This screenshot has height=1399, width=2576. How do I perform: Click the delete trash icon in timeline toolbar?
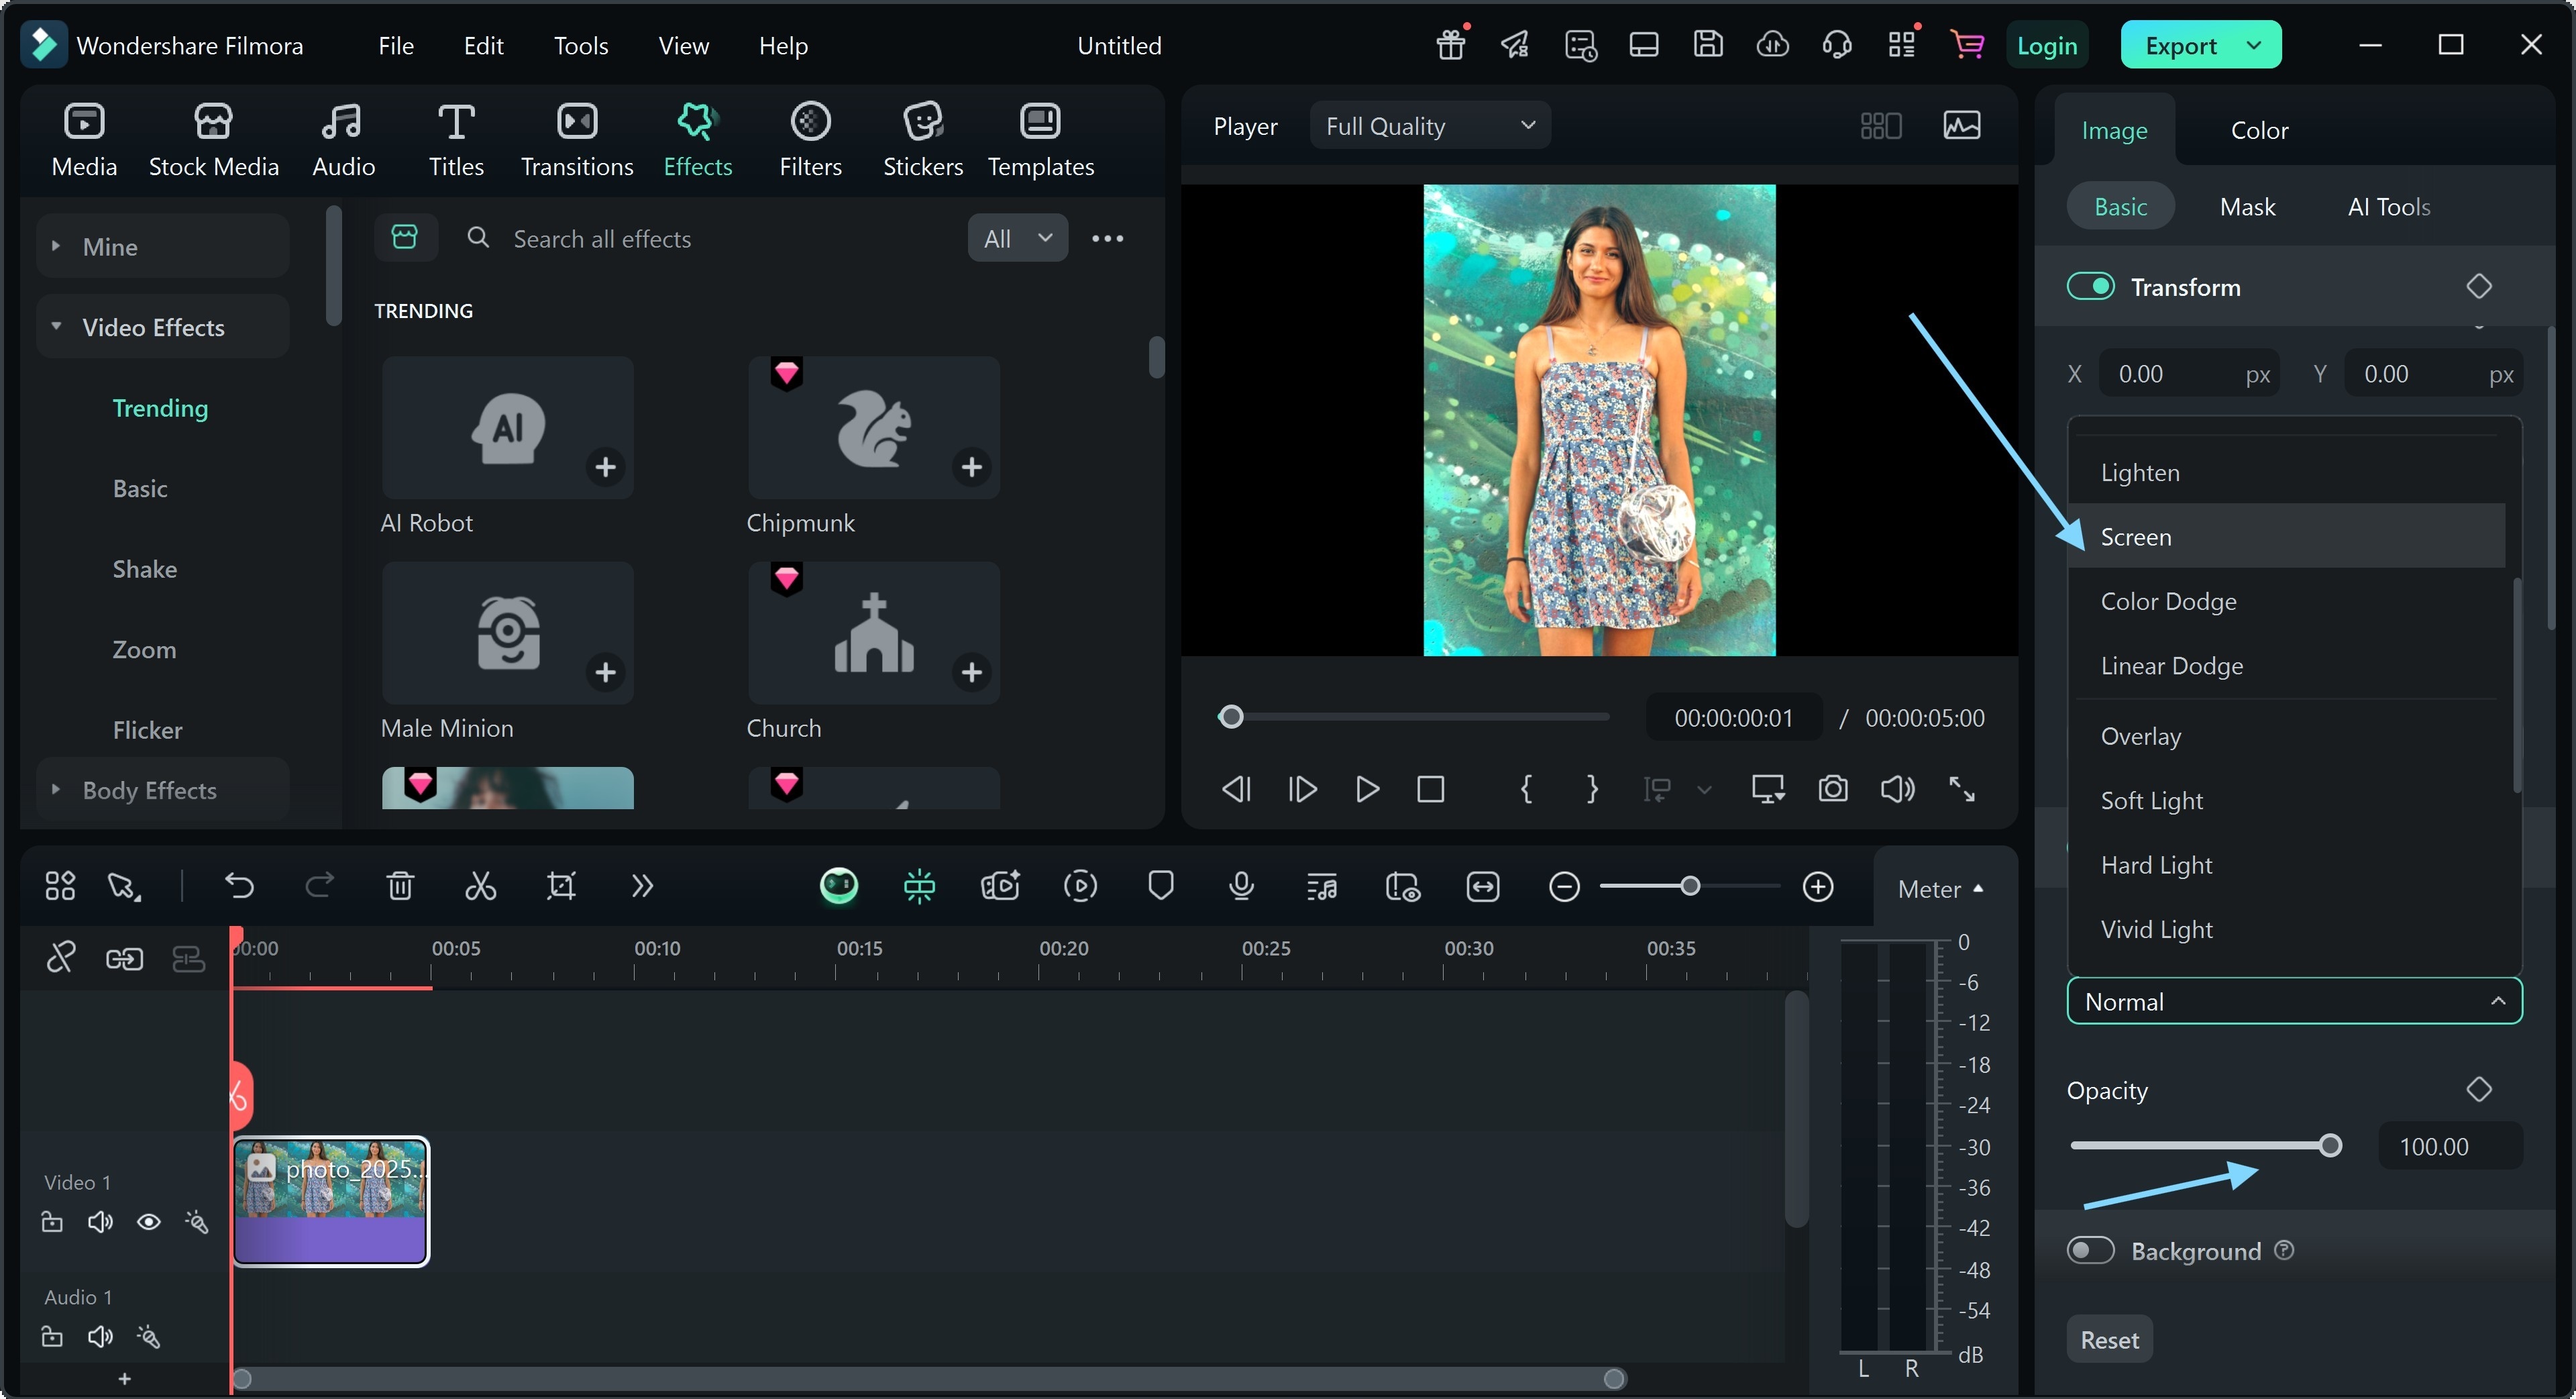tap(400, 886)
